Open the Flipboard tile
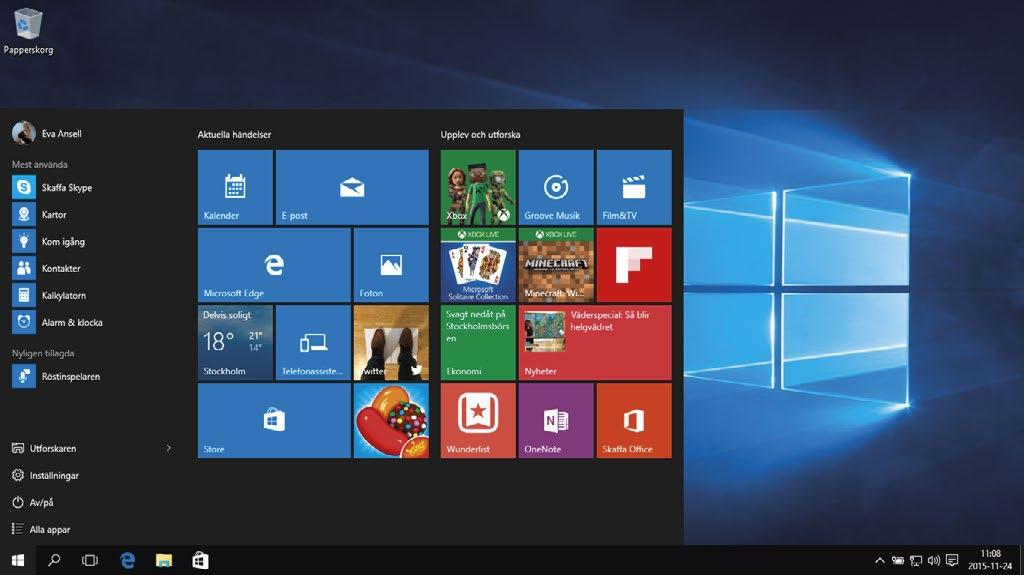Viewport: 1024px width, 575px height. pos(633,265)
